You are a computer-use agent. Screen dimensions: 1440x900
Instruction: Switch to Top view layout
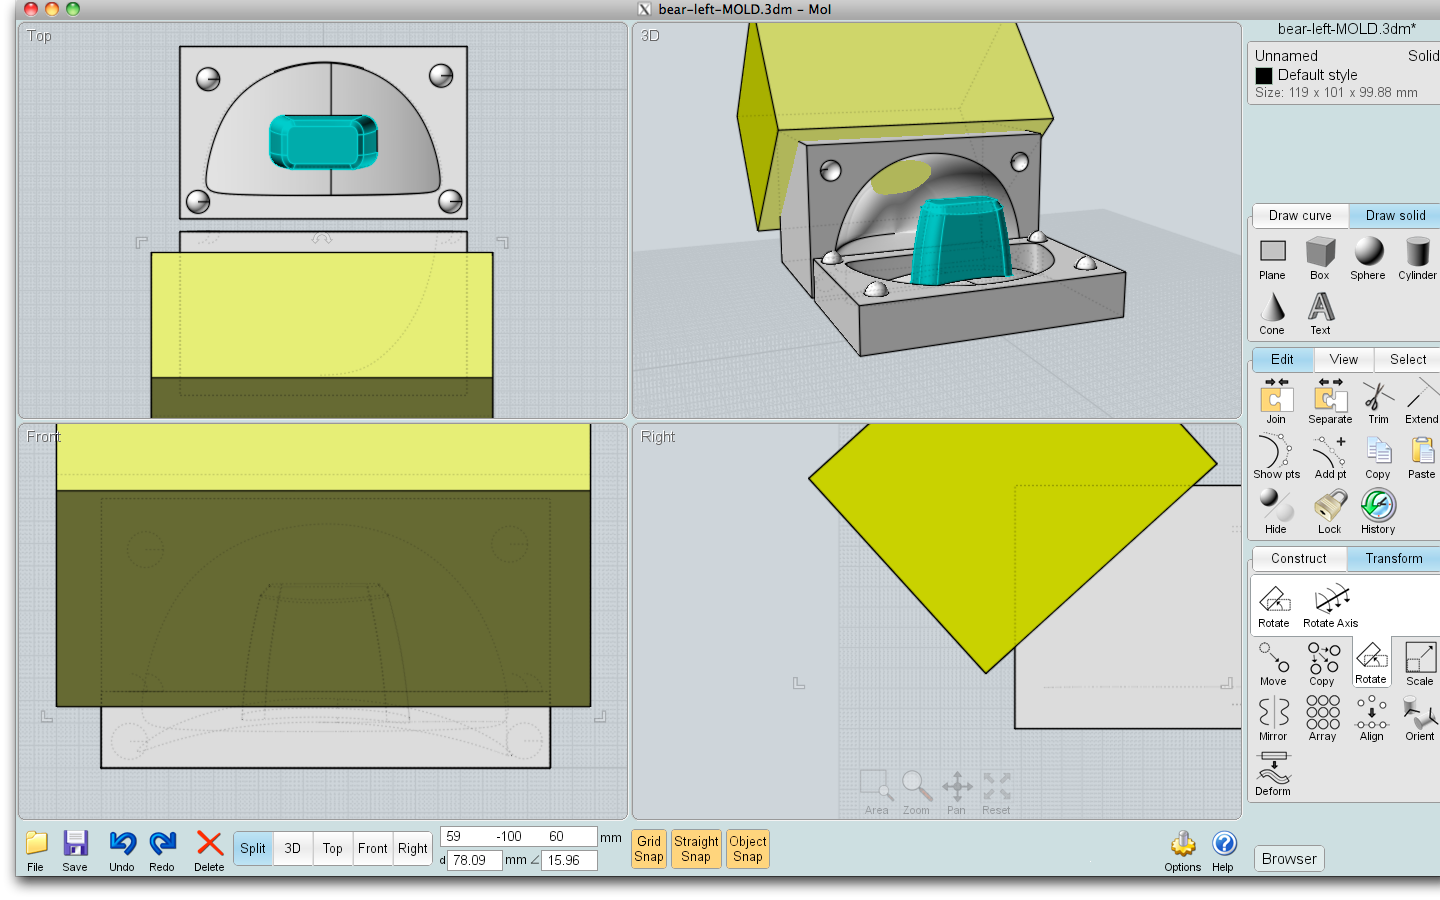pos(333,849)
